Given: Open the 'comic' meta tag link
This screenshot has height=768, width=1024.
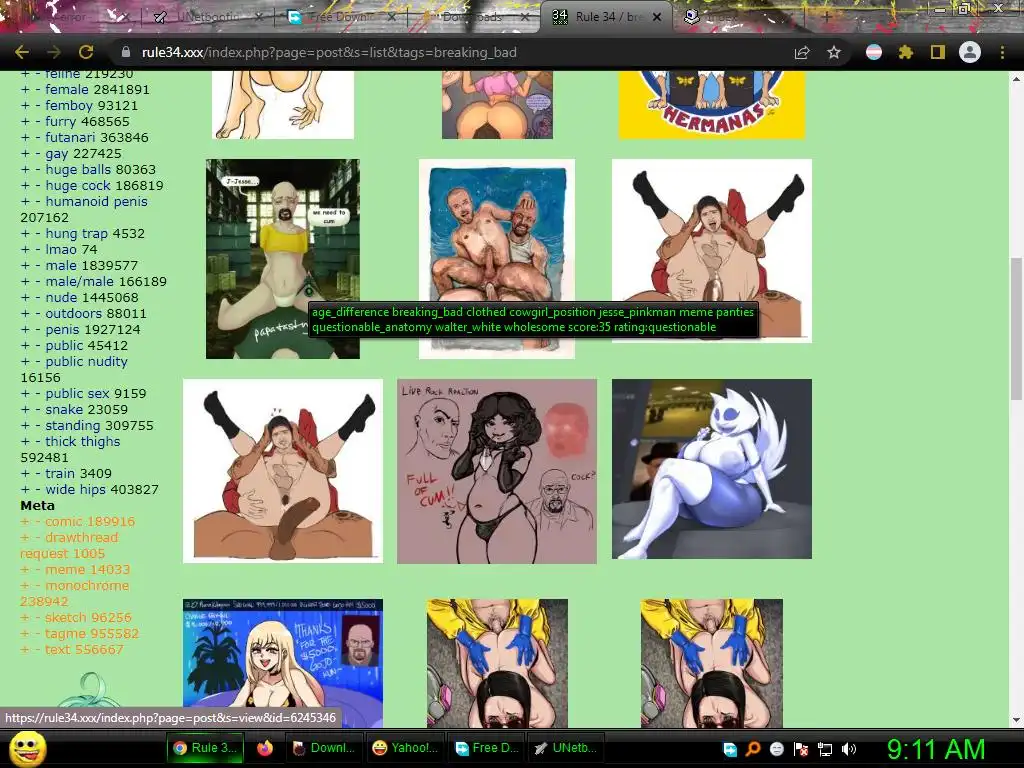Looking at the screenshot, I should tap(64, 521).
